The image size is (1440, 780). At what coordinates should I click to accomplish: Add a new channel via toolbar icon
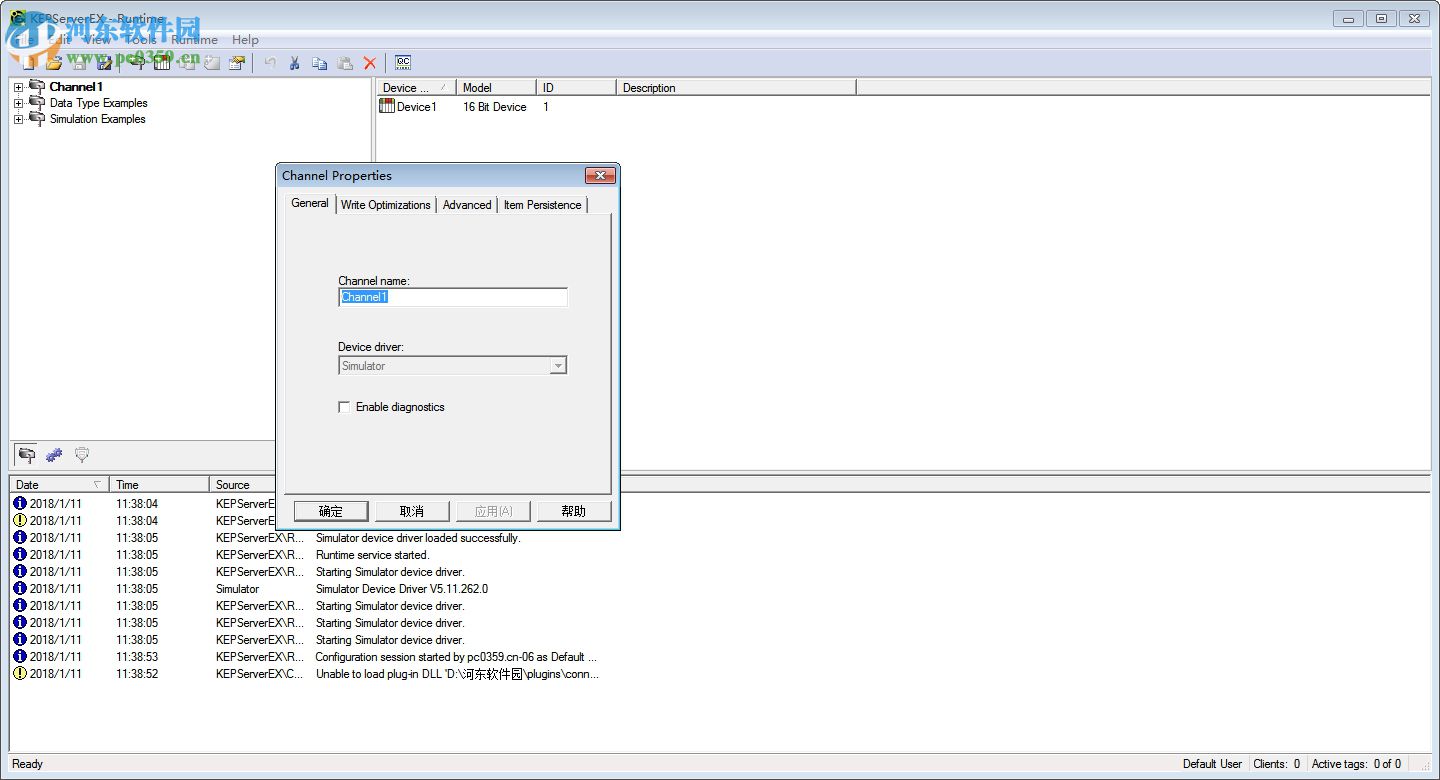(x=137, y=63)
